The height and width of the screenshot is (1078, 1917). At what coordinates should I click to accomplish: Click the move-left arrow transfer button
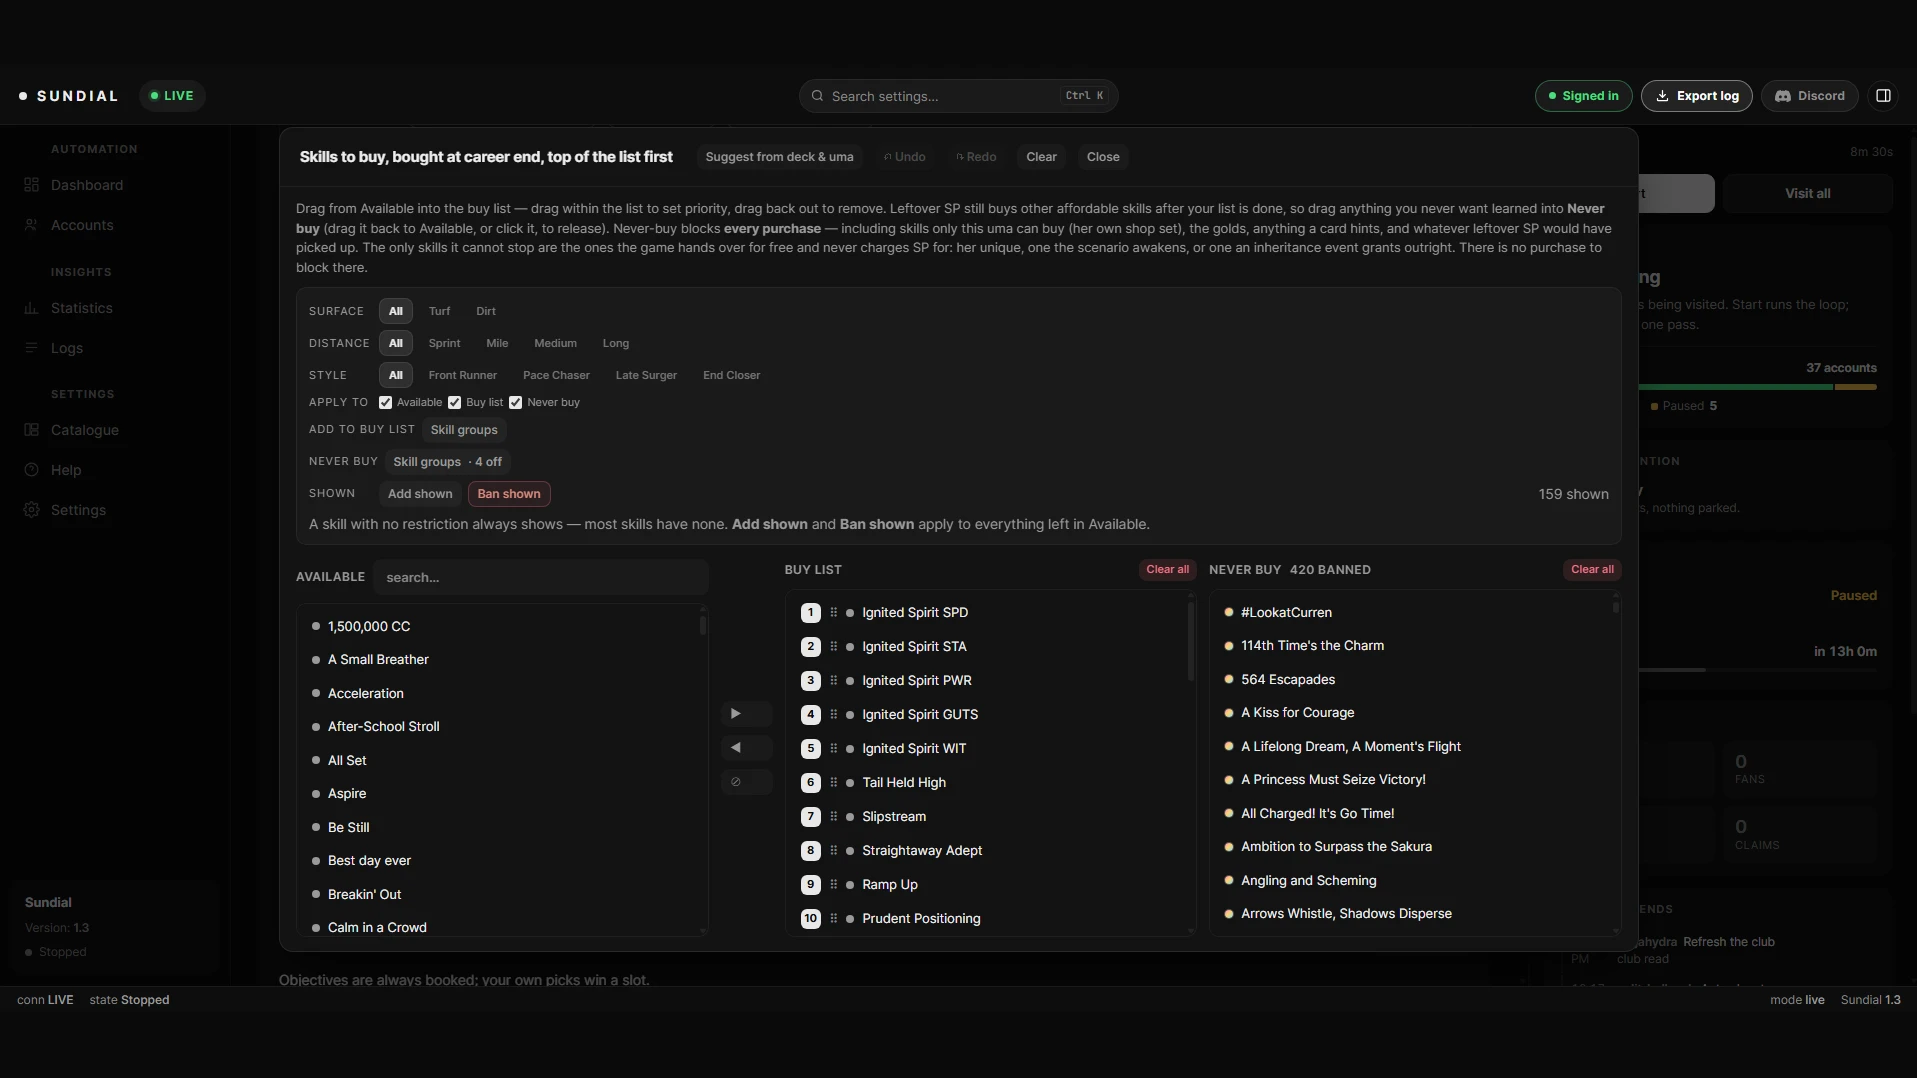point(746,748)
